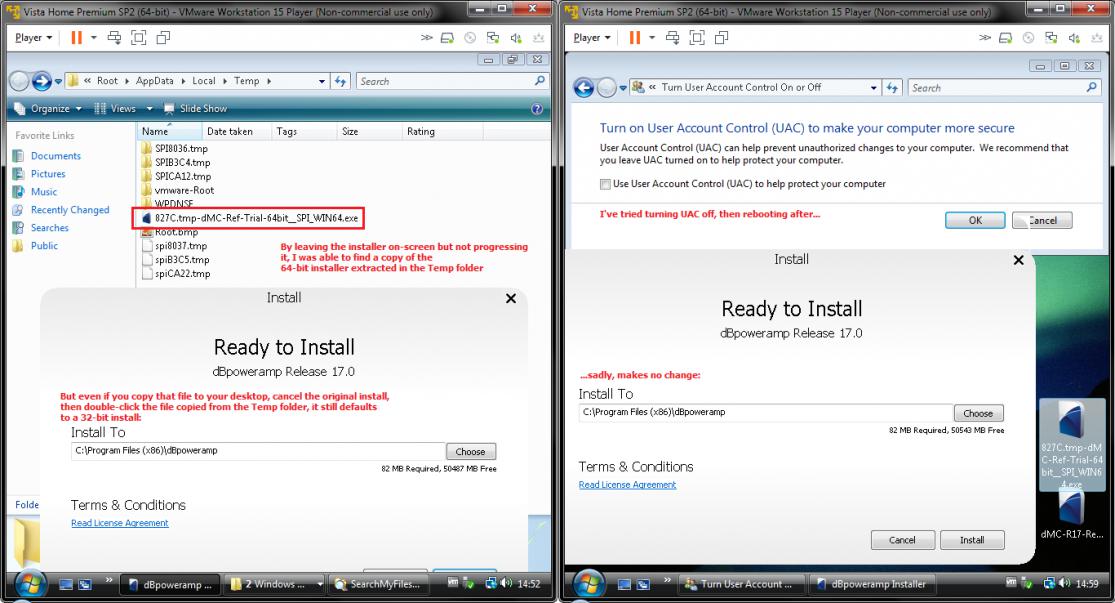Sort files by Name column header
Image resolution: width=1115 pixels, height=603 pixels.
pos(169,132)
